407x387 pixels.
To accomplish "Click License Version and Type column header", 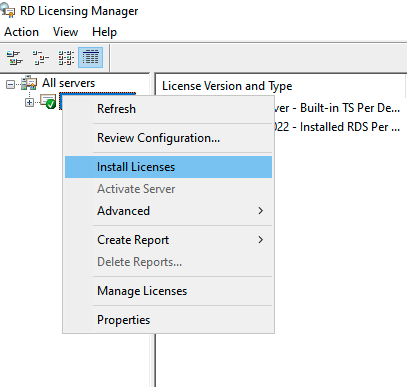I will click(x=227, y=86).
